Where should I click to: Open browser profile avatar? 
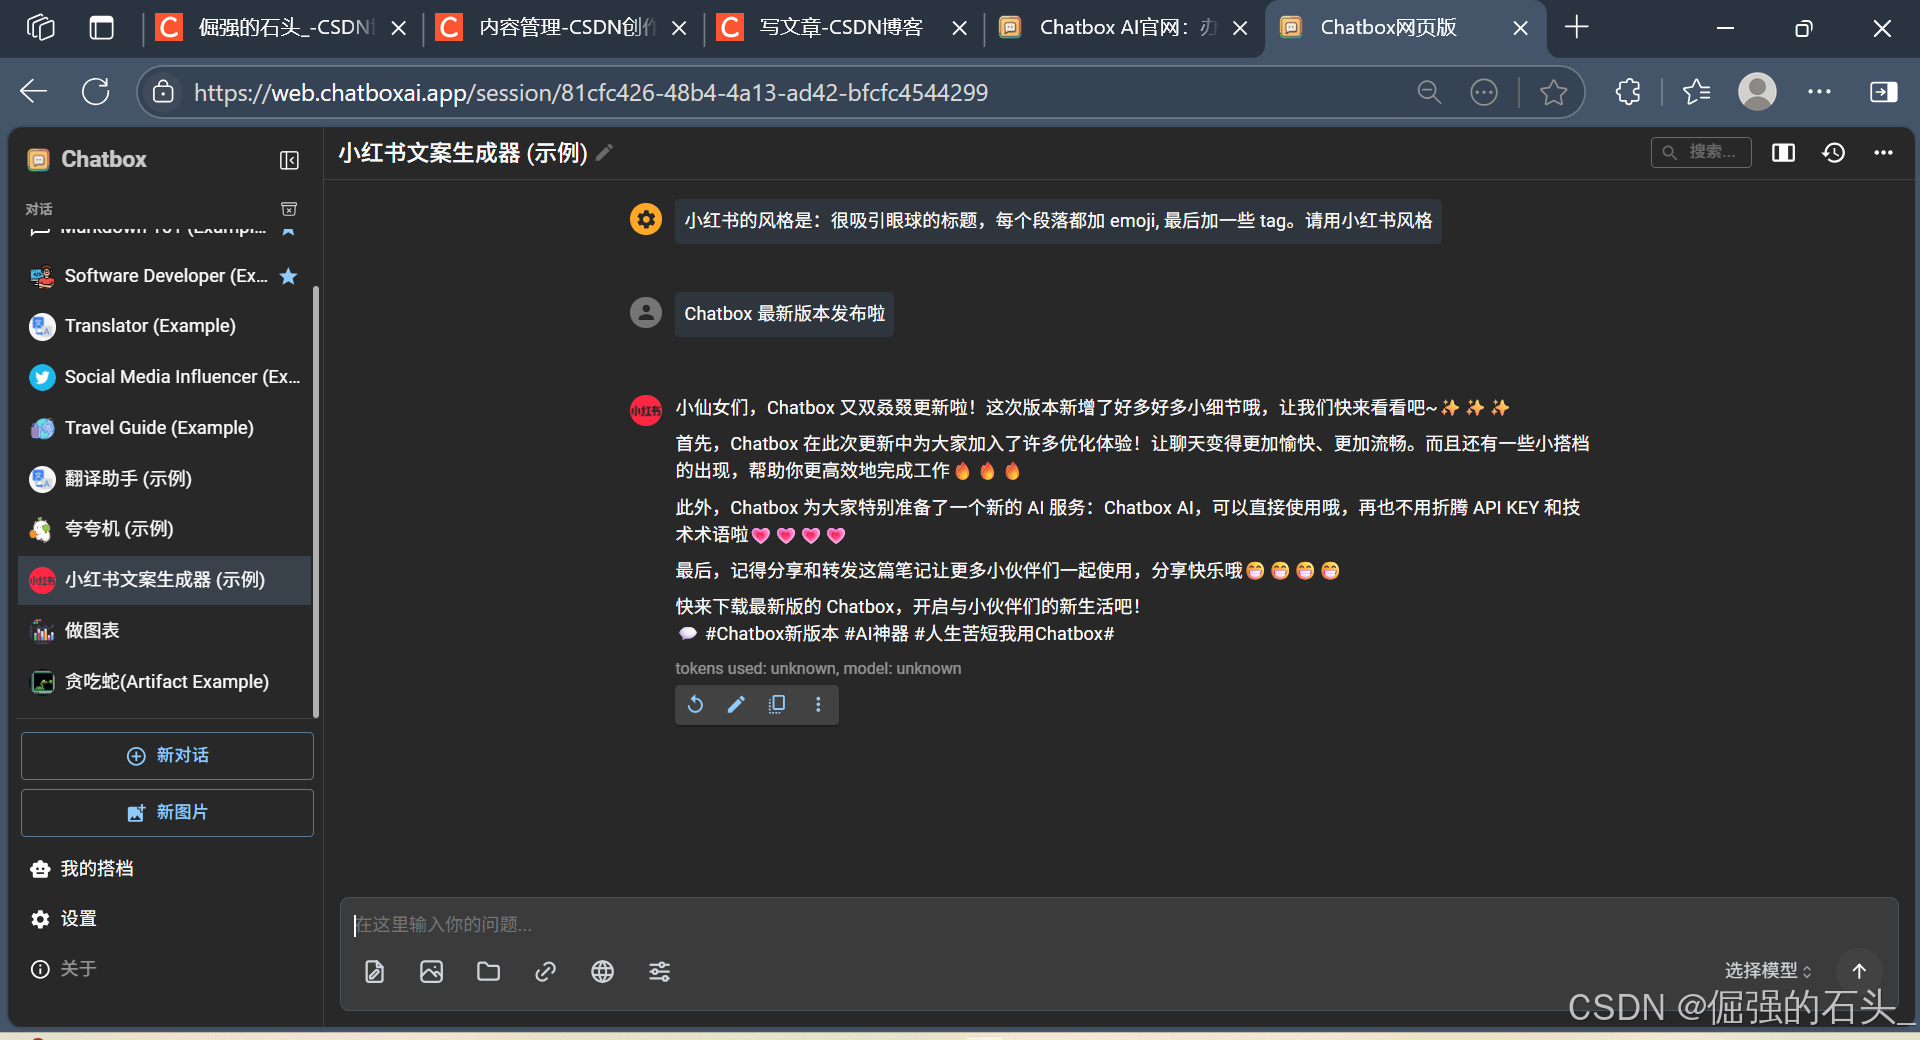(1757, 92)
